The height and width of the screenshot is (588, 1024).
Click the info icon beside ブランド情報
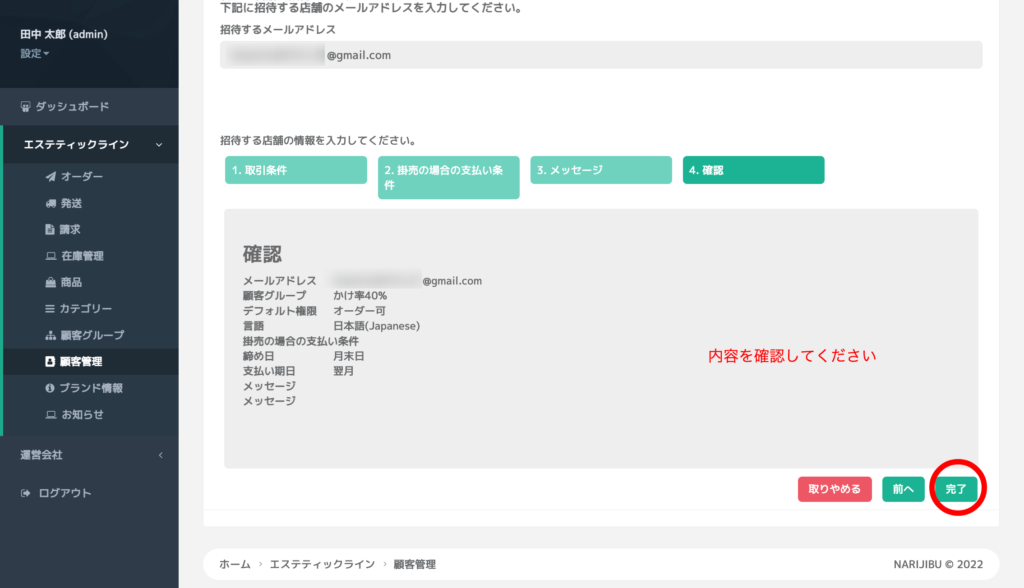tap(51, 388)
